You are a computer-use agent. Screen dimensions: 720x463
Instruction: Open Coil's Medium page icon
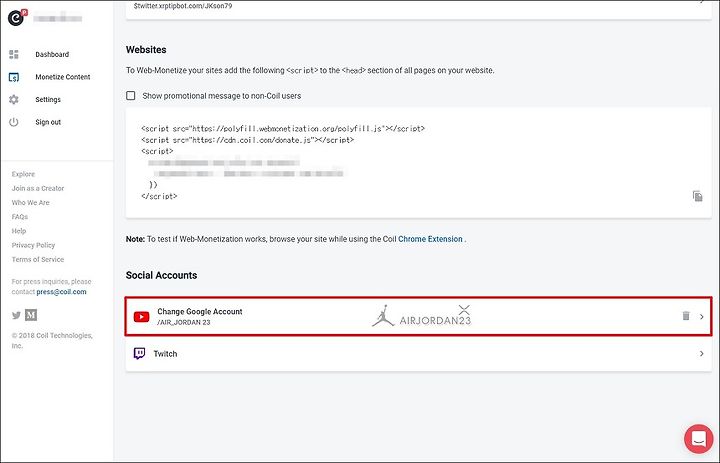tap(31, 315)
